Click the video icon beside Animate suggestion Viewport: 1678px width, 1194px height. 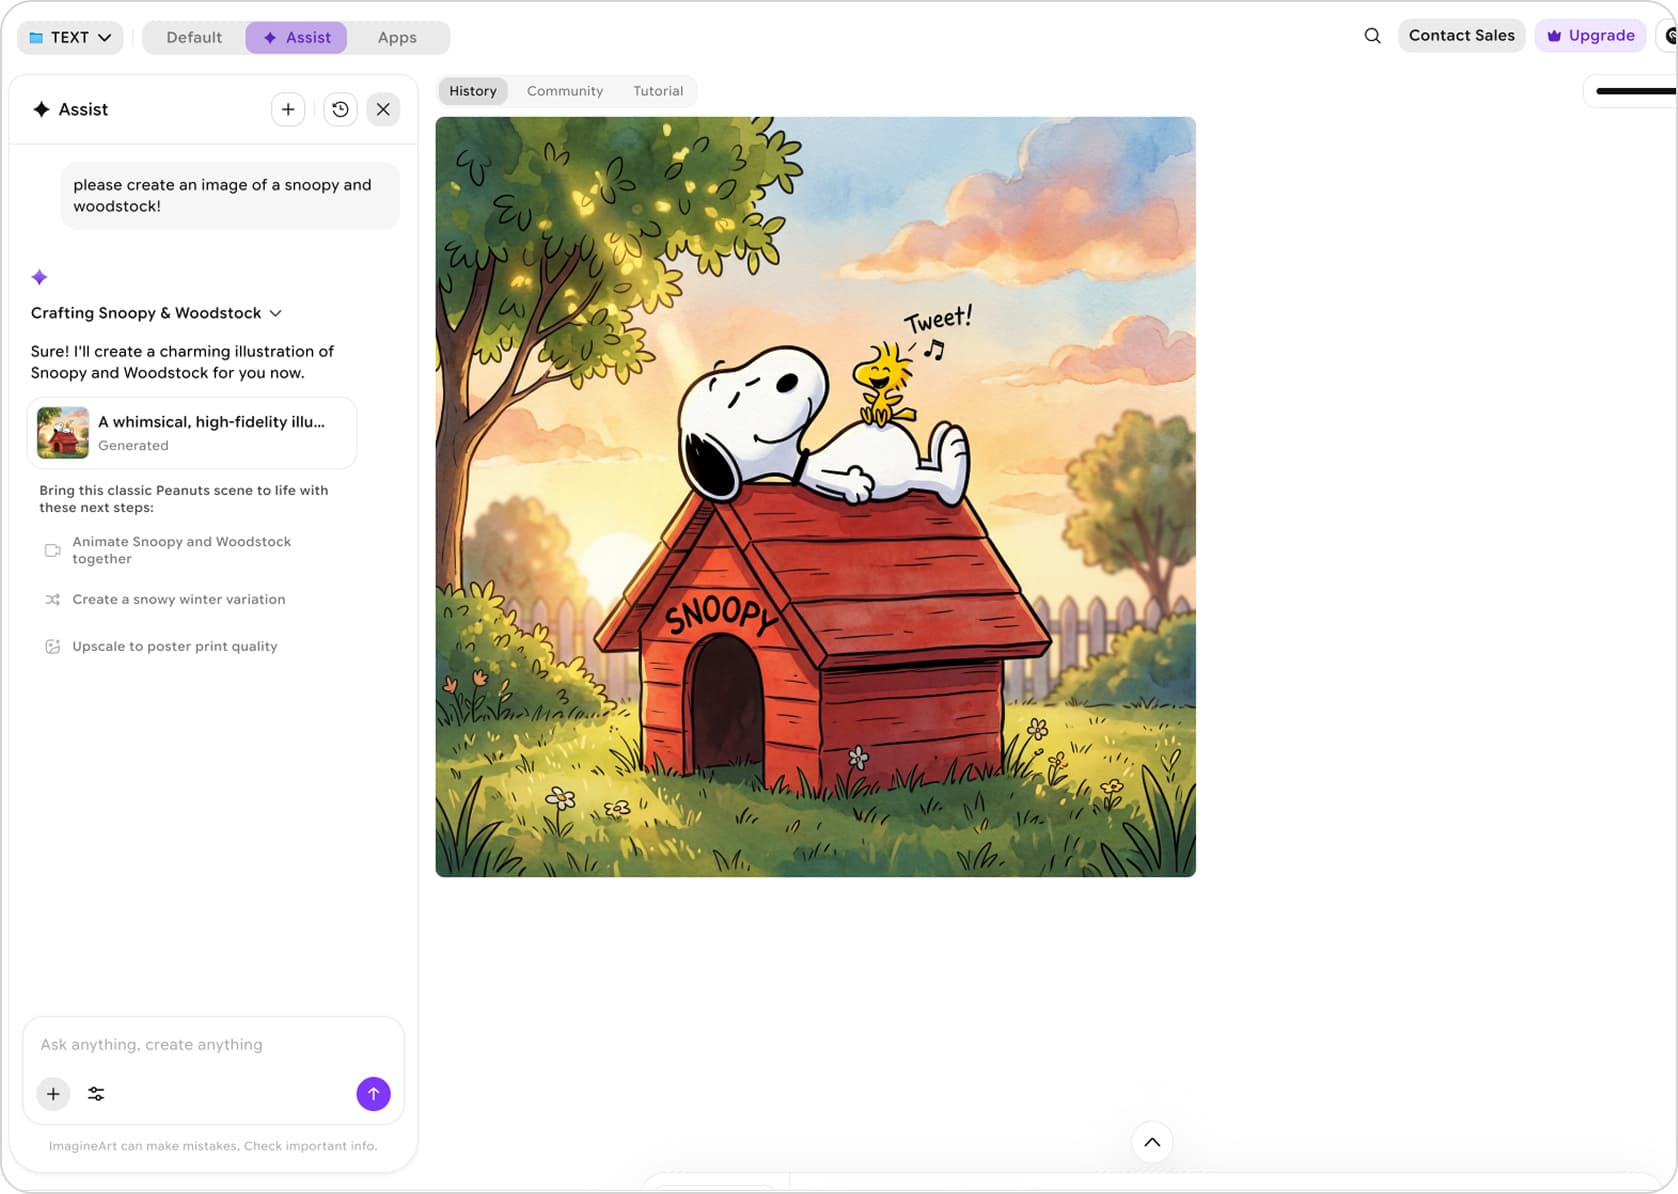pos(53,550)
